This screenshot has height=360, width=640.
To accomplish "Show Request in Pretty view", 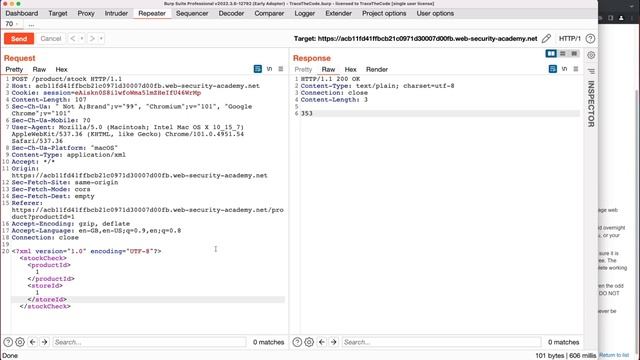I will click(14, 69).
